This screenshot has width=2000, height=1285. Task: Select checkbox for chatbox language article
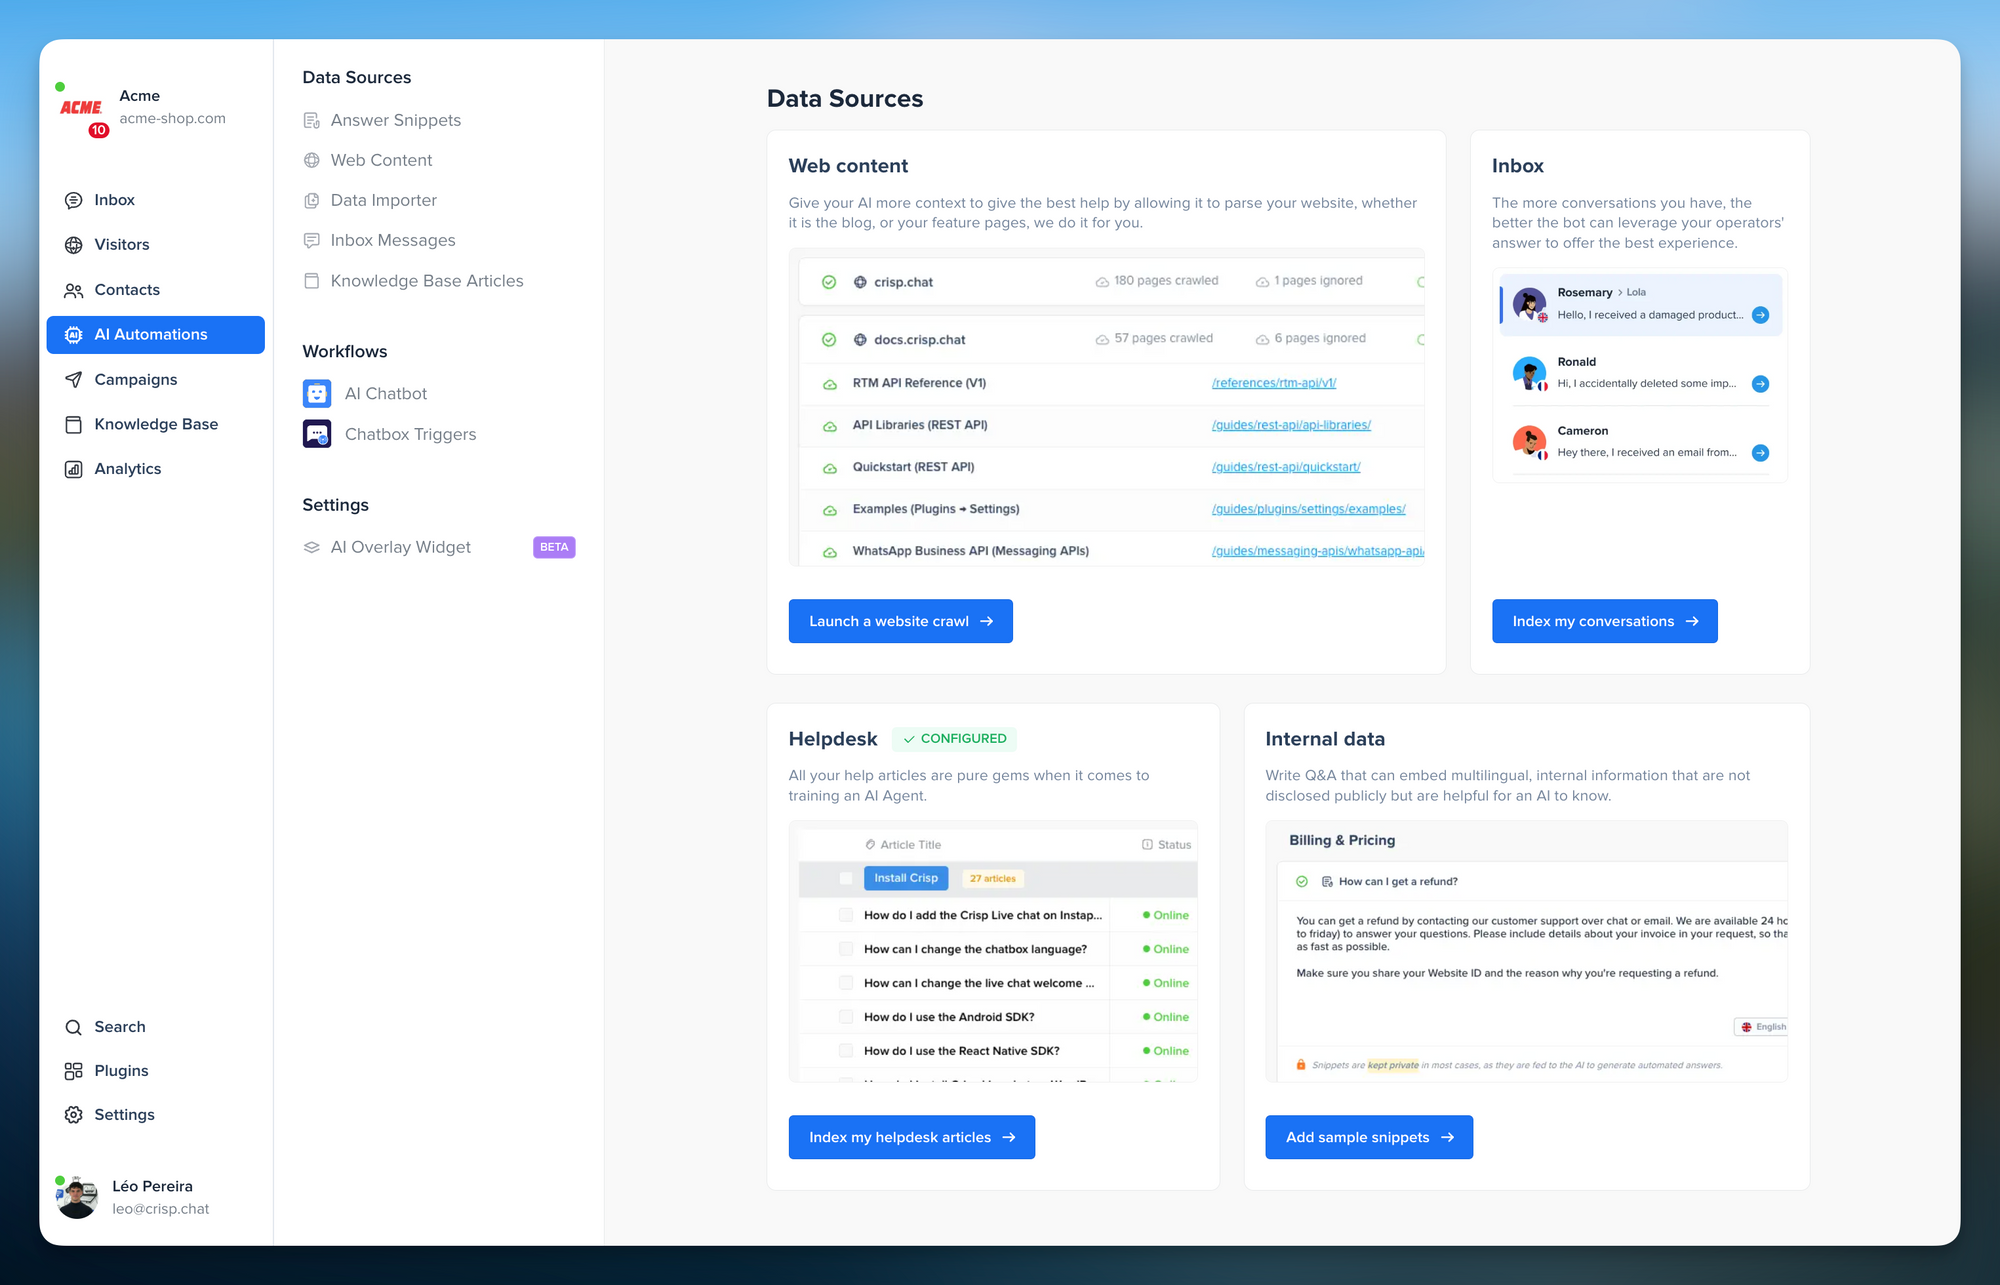tap(846, 949)
